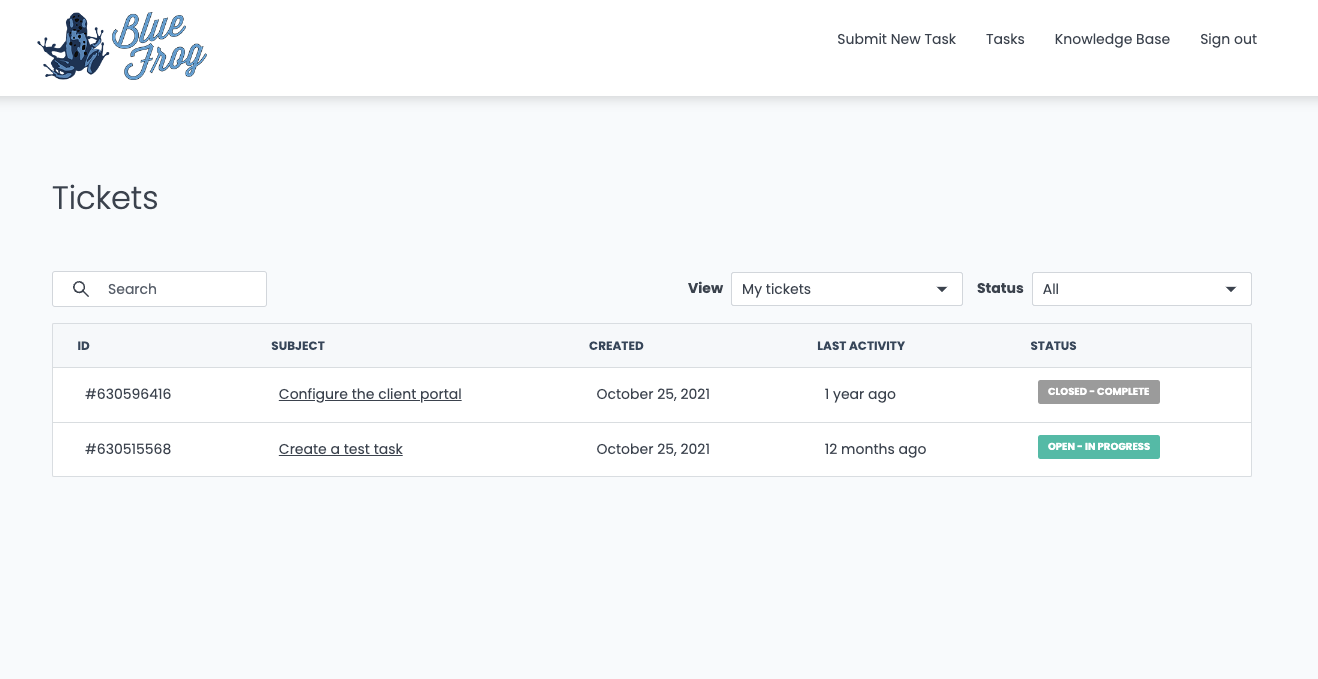Open the Configure the client portal ticket

(369, 394)
